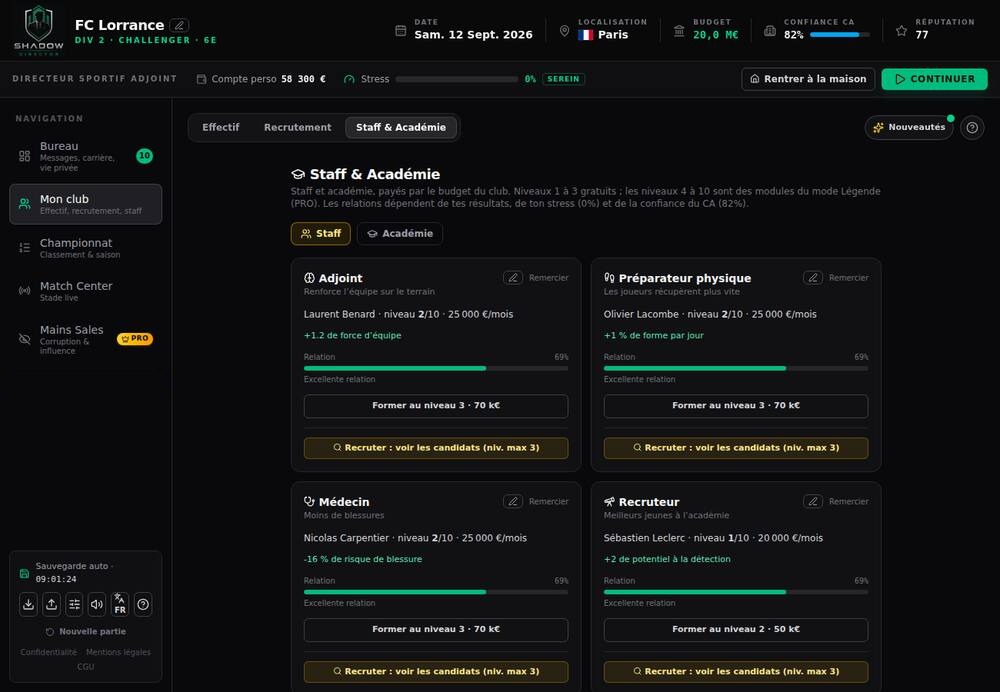Click the Confiance CA progress bar
This screenshot has width=1000, height=692.
839,34
